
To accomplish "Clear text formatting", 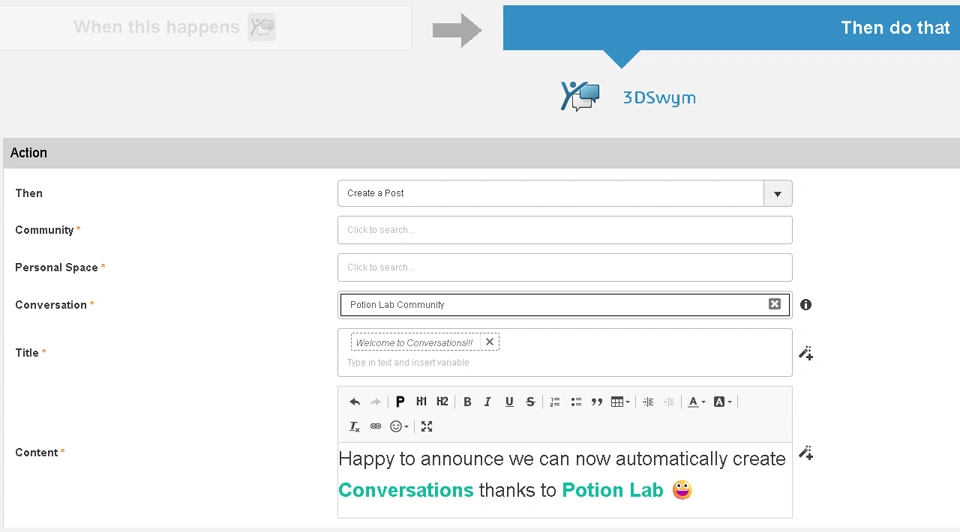I will tap(354, 426).
